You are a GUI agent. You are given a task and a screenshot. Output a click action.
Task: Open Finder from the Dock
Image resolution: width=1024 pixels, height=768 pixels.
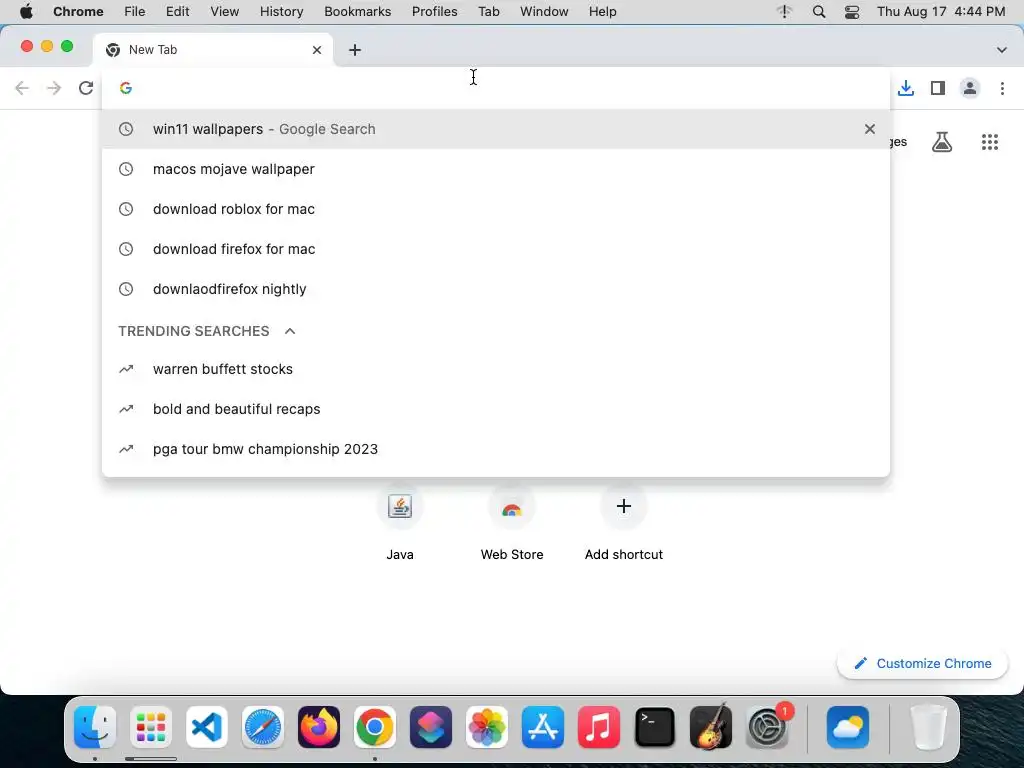tap(95, 727)
